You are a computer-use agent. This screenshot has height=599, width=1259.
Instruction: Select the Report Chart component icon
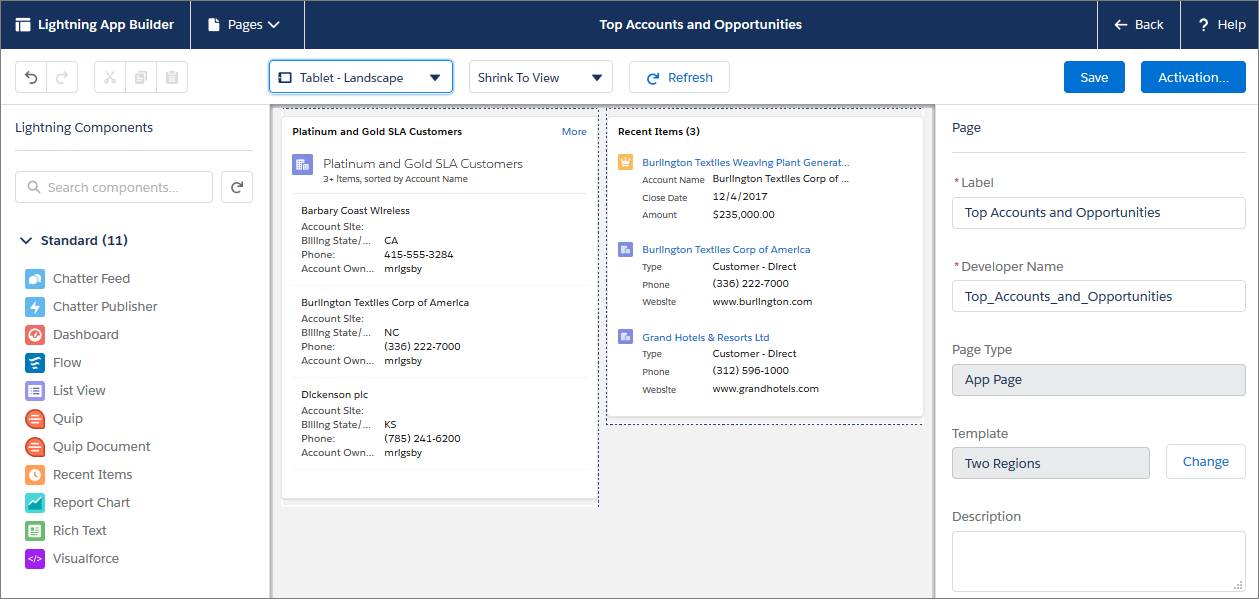point(35,503)
